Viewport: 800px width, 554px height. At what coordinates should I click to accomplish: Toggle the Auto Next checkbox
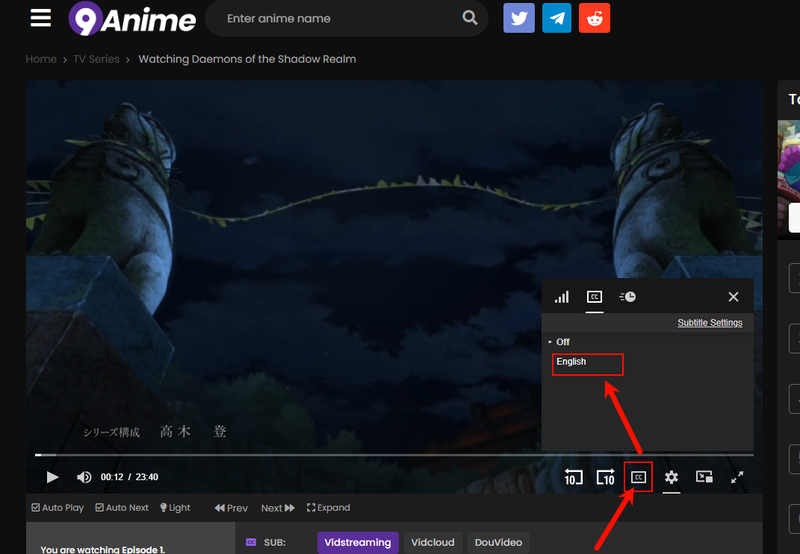click(122, 508)
